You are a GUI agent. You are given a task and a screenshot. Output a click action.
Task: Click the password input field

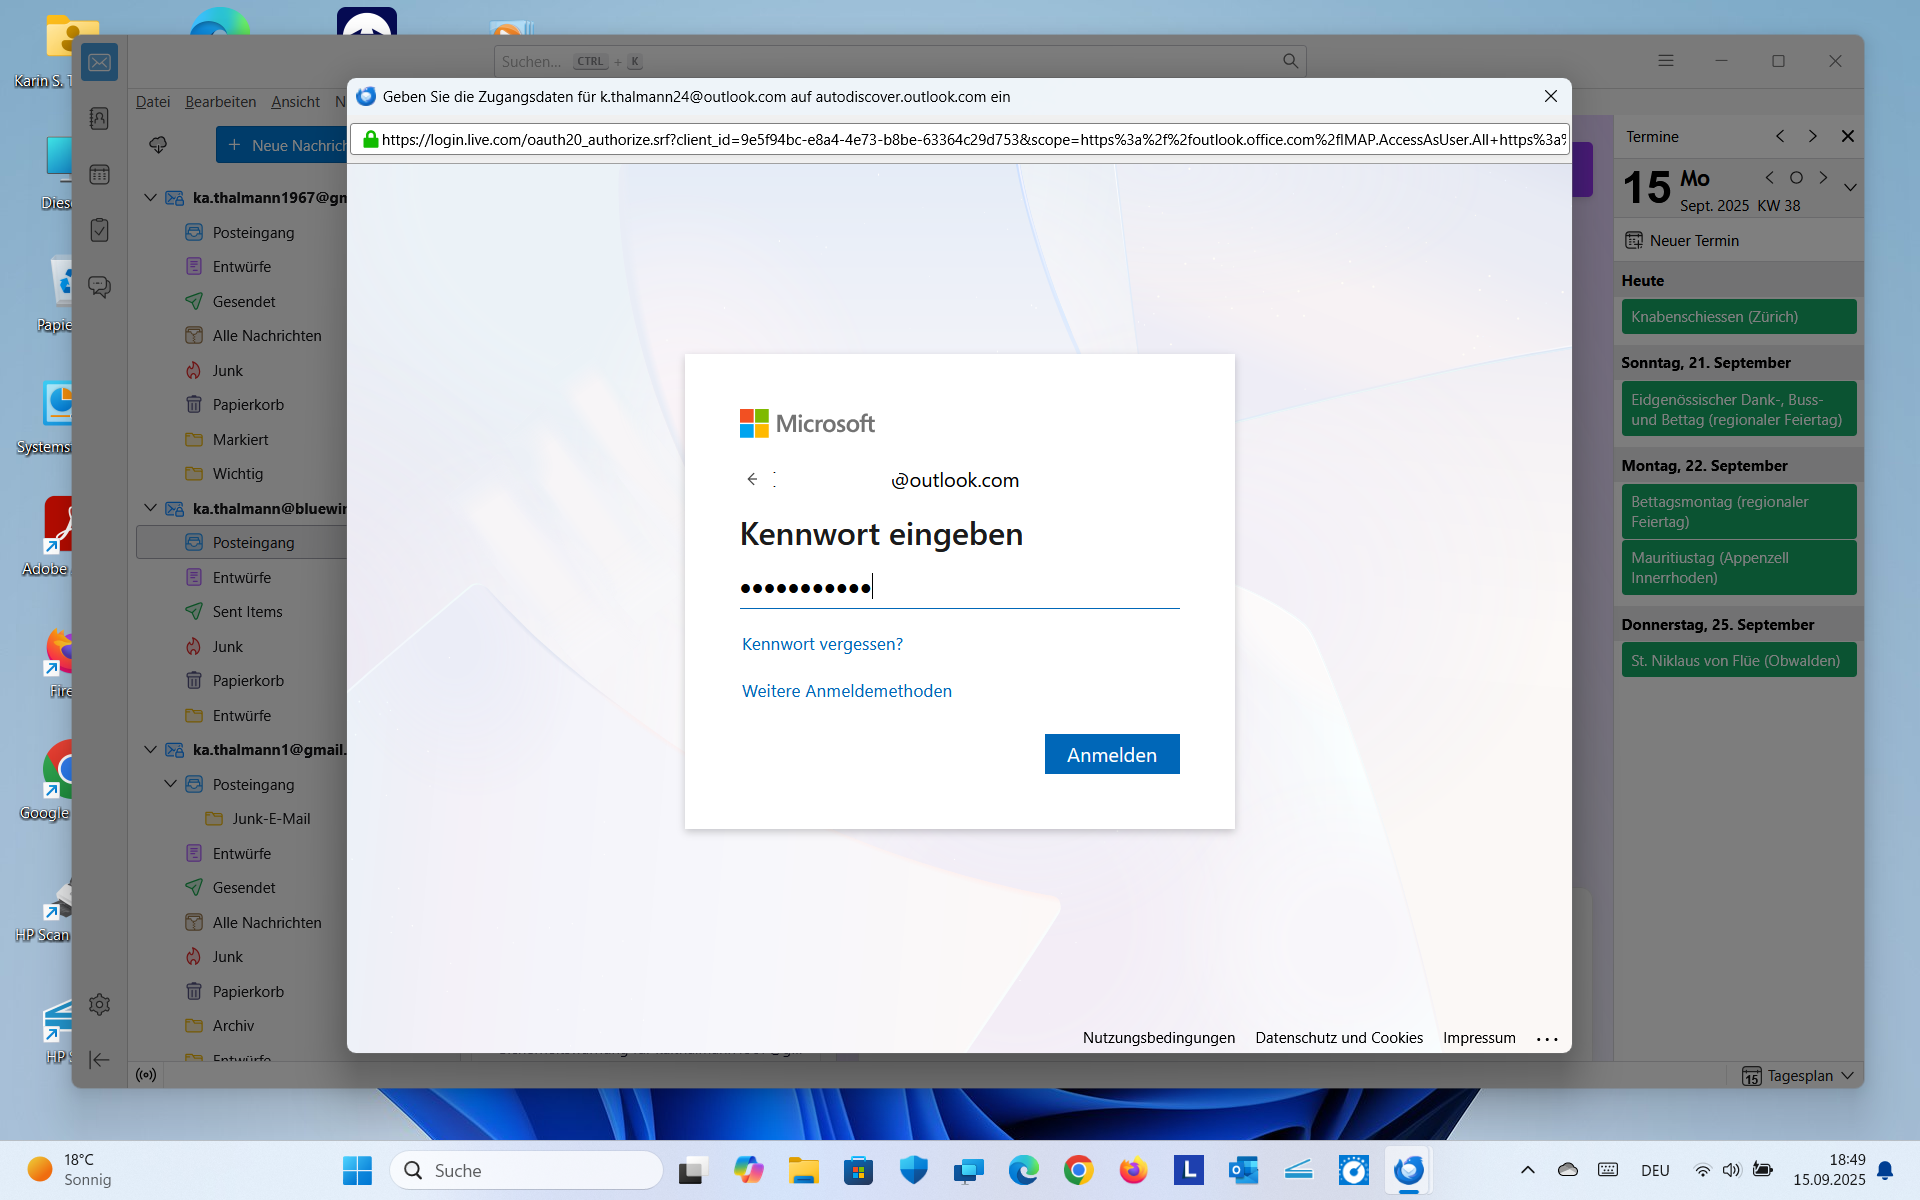click(x=958, y=588)
